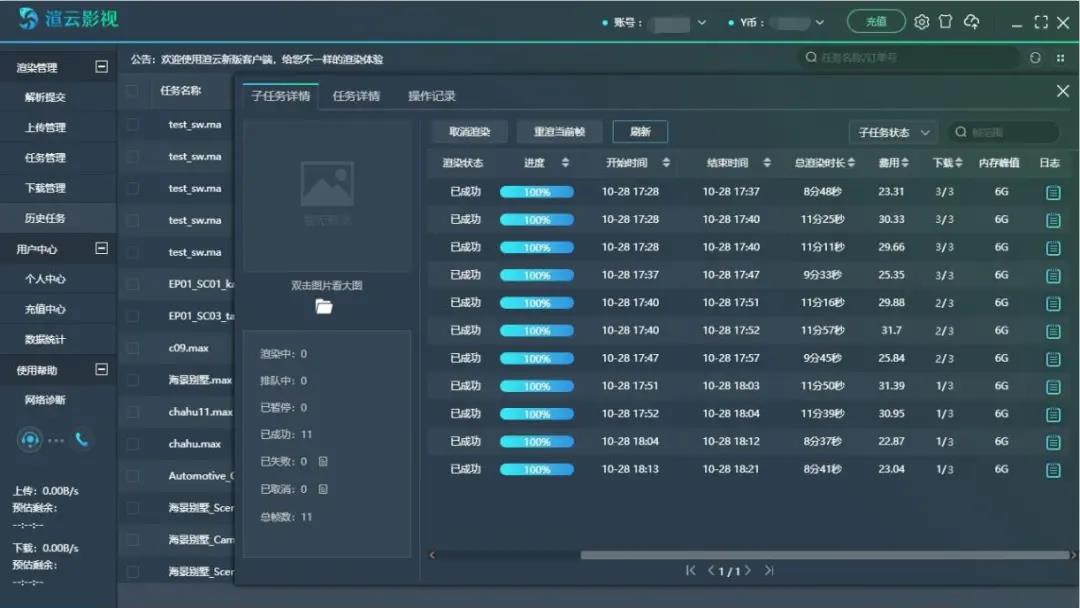Open log icon for the 23.31 cost row
Viewport: 1080px width, 608px height.
tap(1052, 192)
